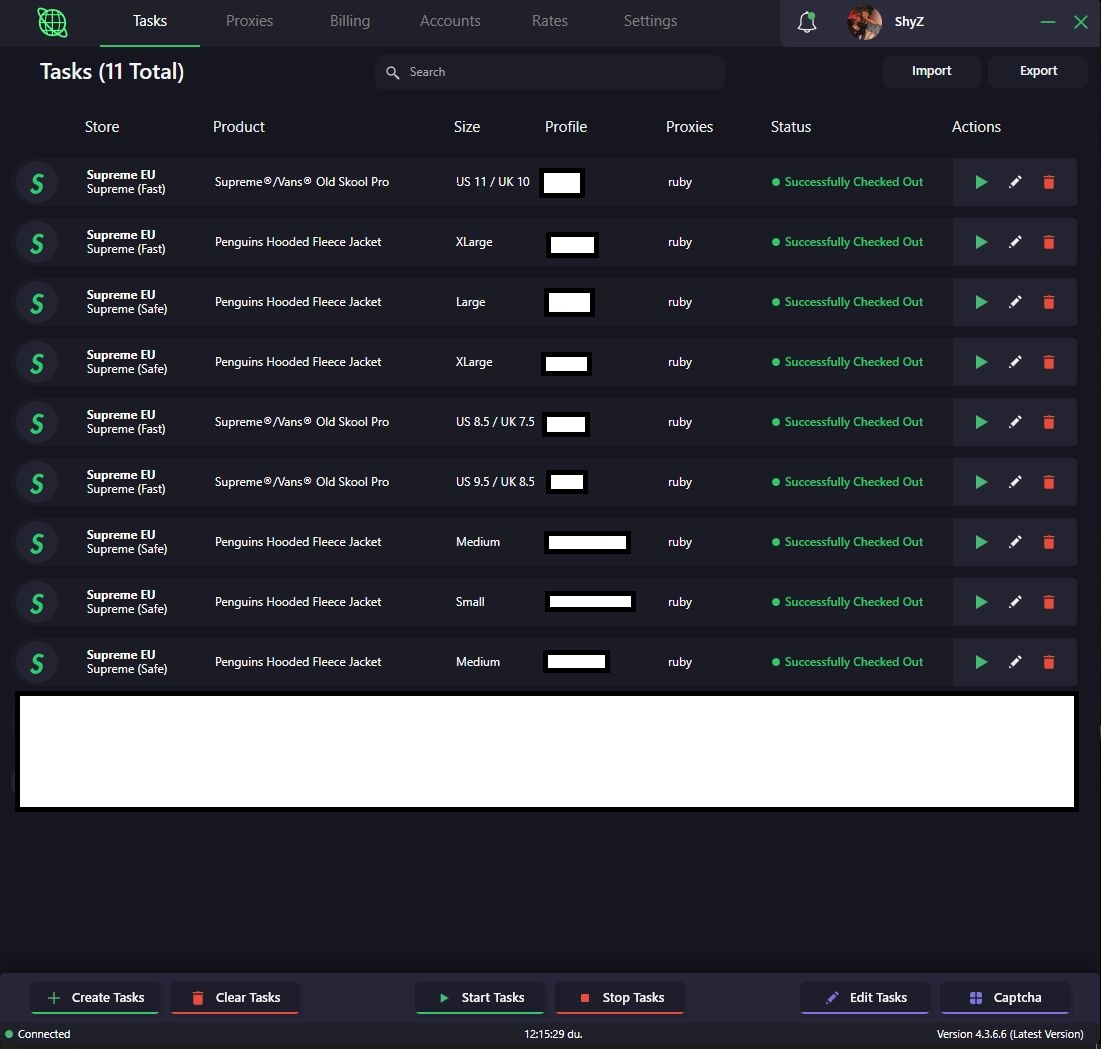Image resolution: width=1101 pixels, height=1049 pixels.
Task: Delete the US 9.5 / UK 8.5 task
Action: click(x=1048, y=482)
